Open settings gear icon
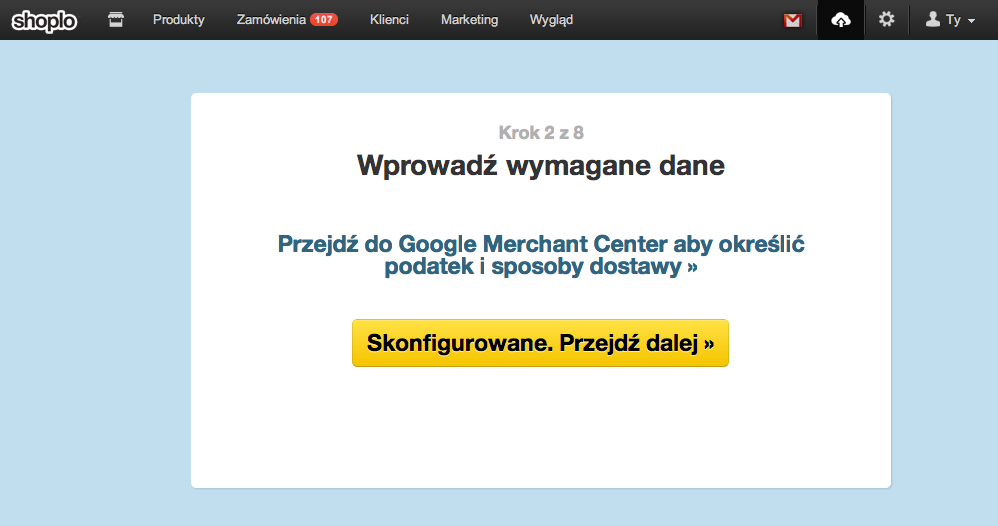998x526 pixels. coord(887,19)
